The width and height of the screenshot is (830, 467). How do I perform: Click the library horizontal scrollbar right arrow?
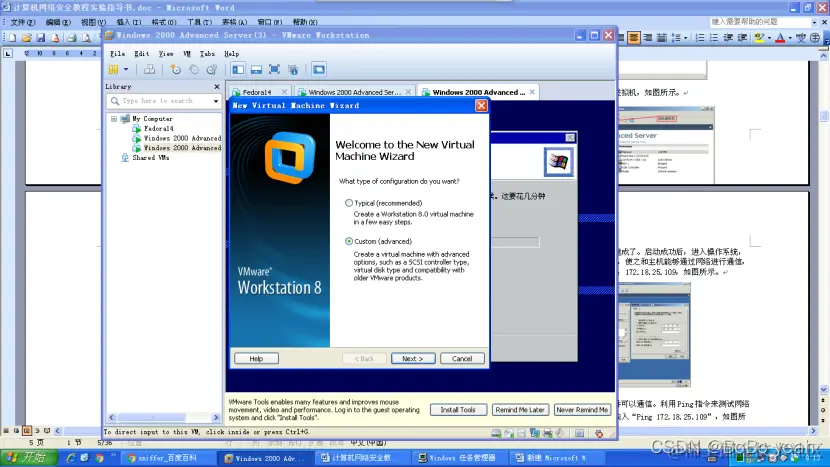[215, 418]
